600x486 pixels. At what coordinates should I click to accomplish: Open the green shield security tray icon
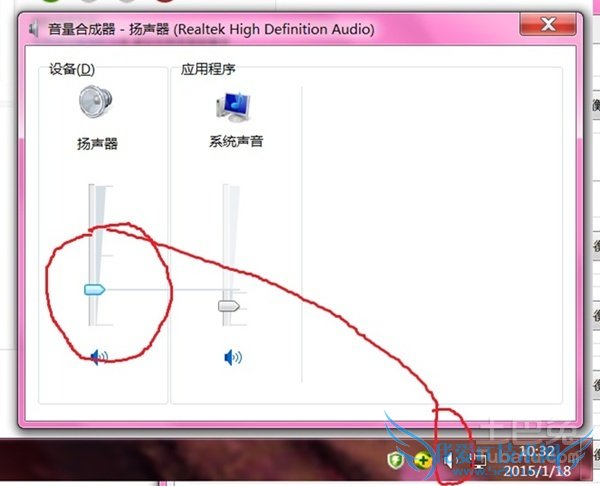395,460
